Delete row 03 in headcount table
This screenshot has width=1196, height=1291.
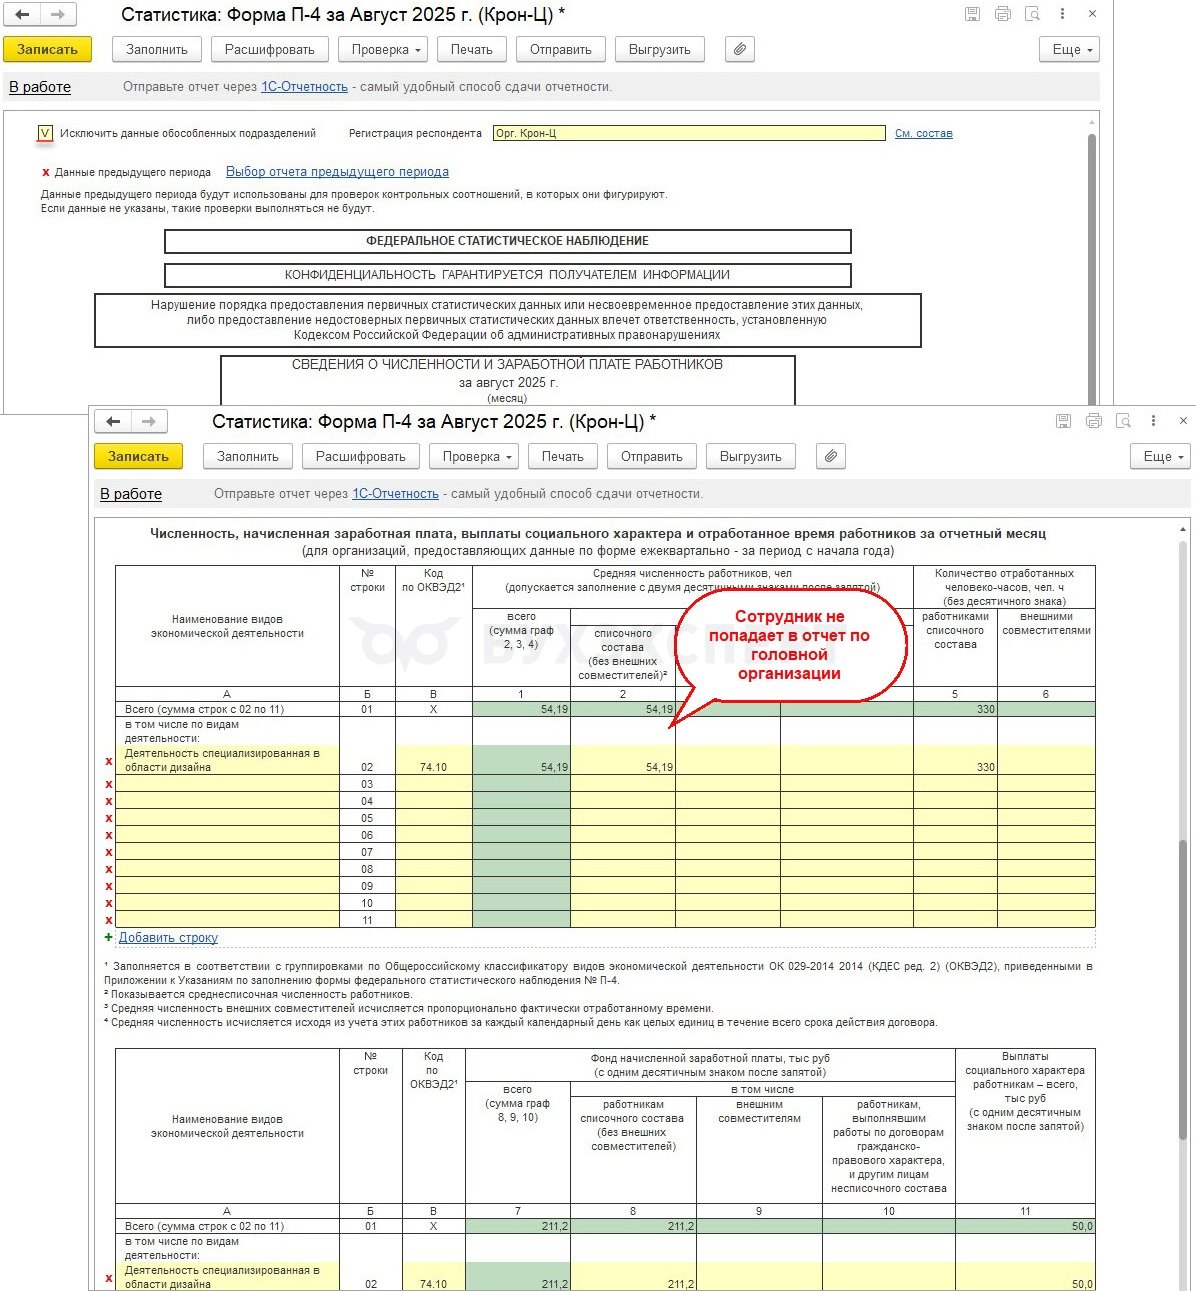coord(109,784)
